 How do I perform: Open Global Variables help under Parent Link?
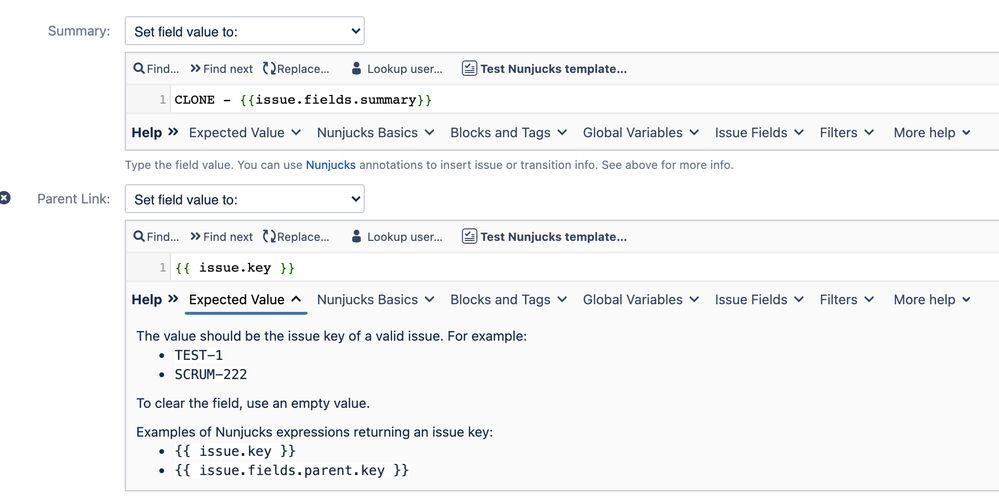640,299
